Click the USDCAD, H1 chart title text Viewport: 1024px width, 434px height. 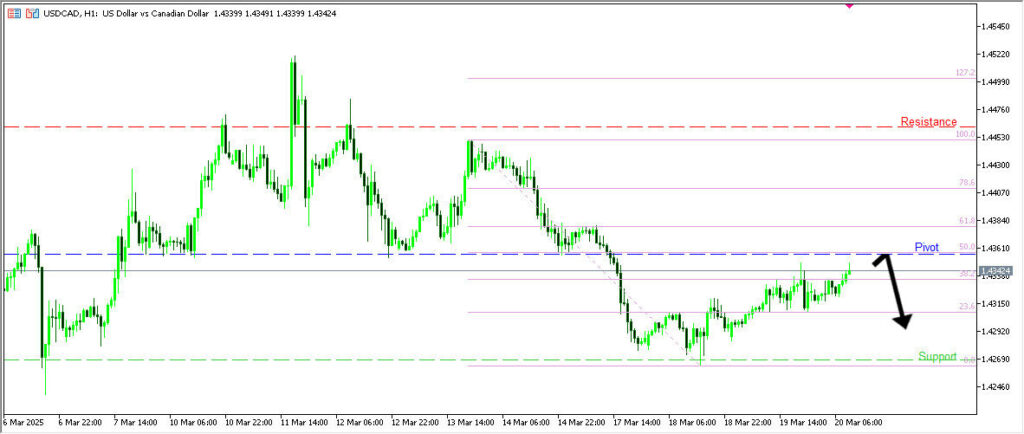click(x=67, y=13)
